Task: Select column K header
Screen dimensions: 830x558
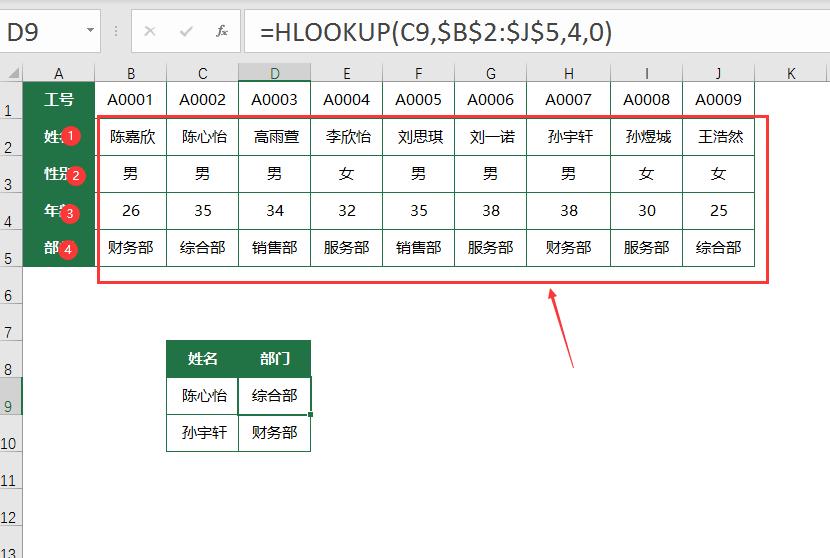Action: (x=791, y=73)
